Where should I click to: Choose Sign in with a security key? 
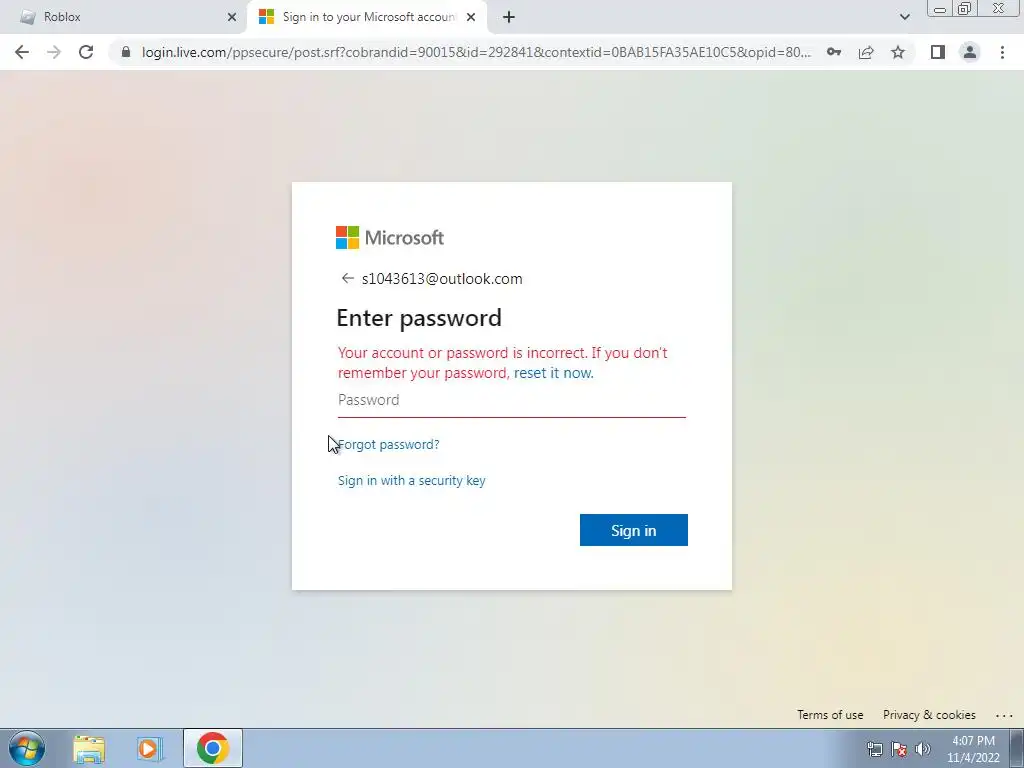(x=411, y=481)
